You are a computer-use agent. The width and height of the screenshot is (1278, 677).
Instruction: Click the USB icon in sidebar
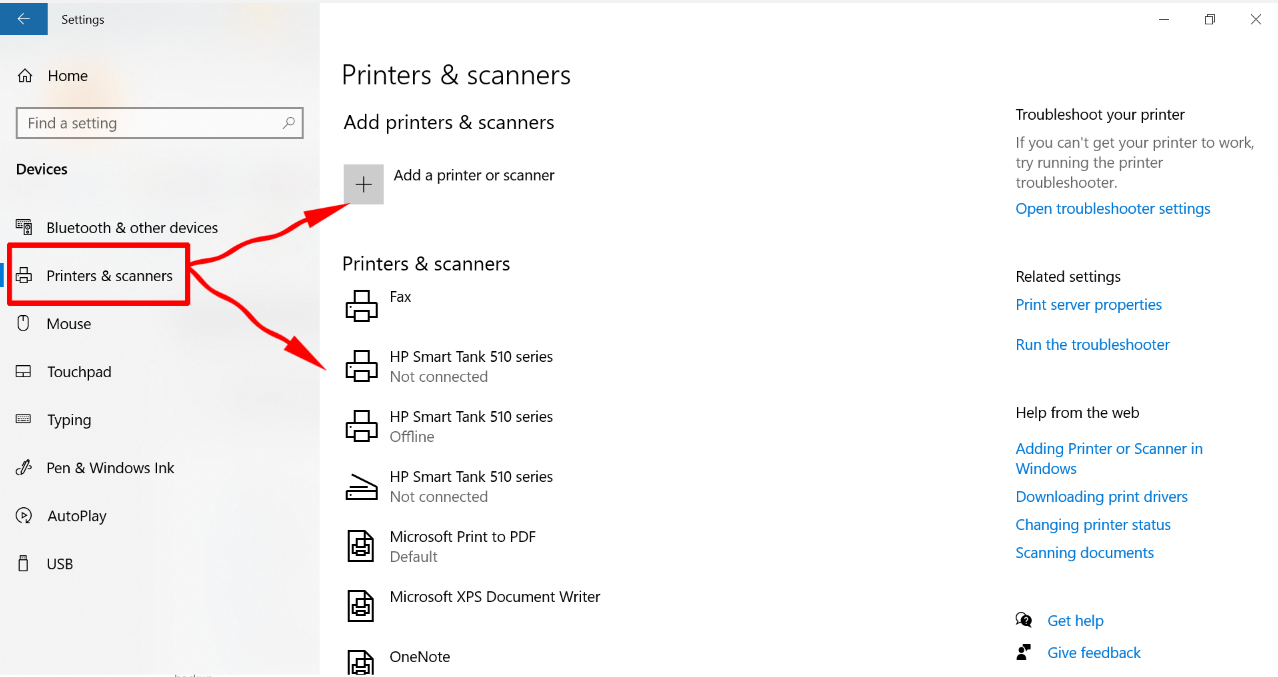24,564
